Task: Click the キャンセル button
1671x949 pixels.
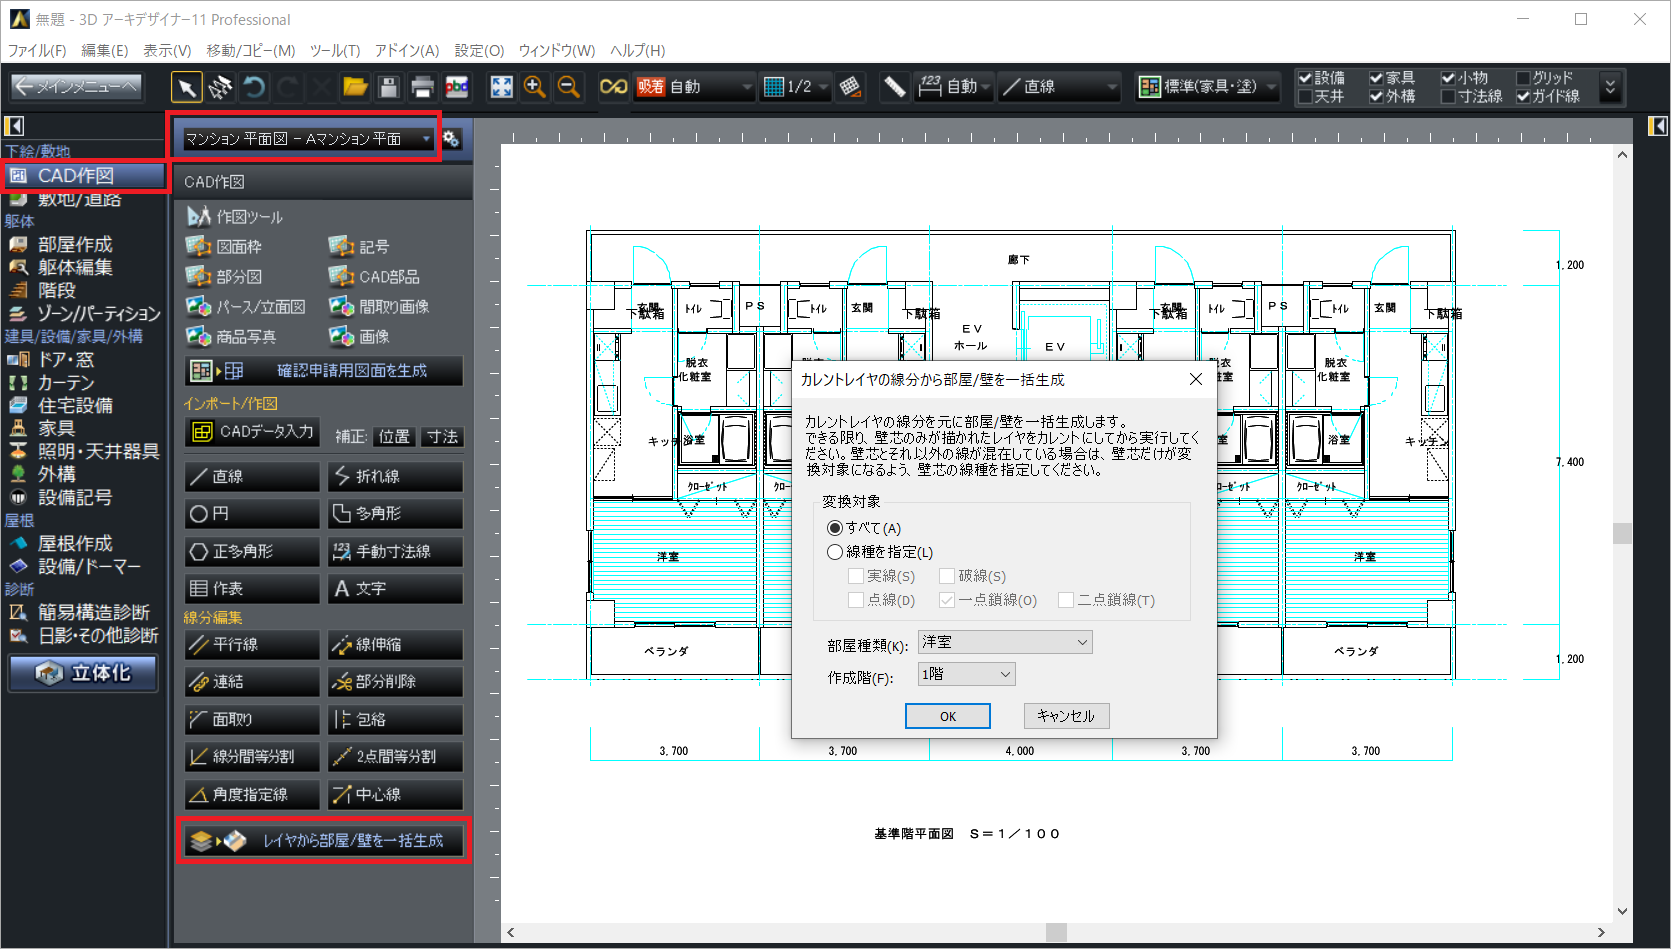Action: [x=1066, y=716]
